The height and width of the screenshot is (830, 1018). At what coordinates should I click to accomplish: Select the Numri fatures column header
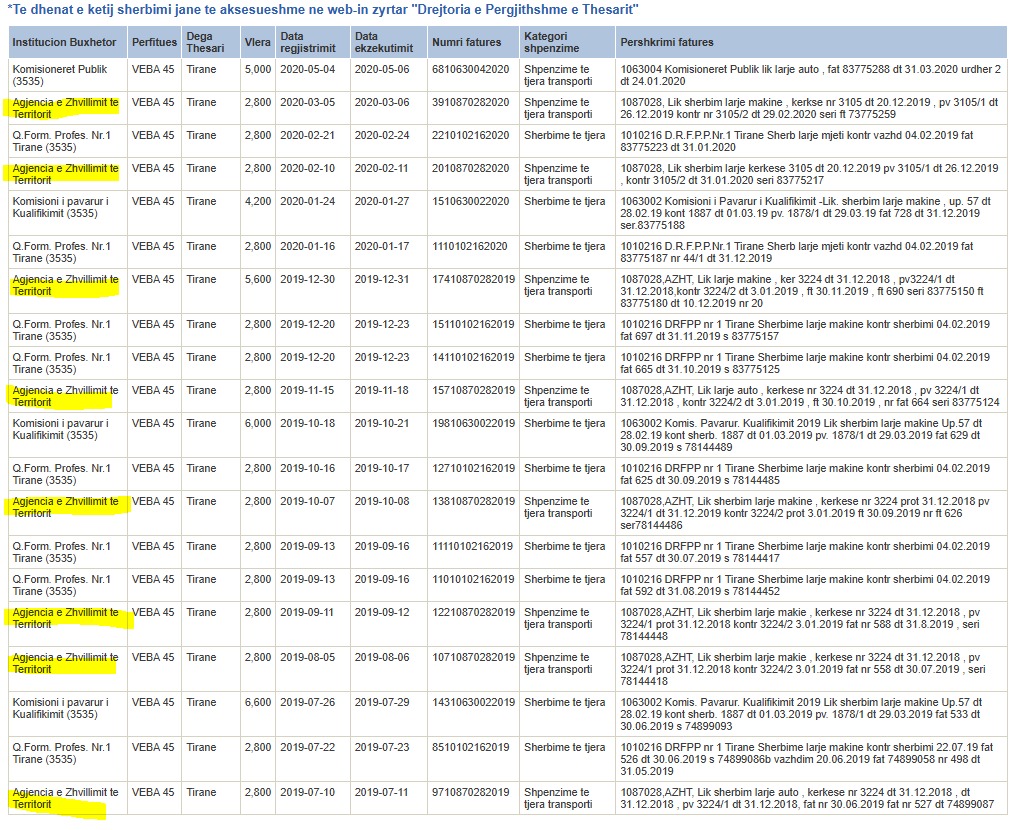466,43
